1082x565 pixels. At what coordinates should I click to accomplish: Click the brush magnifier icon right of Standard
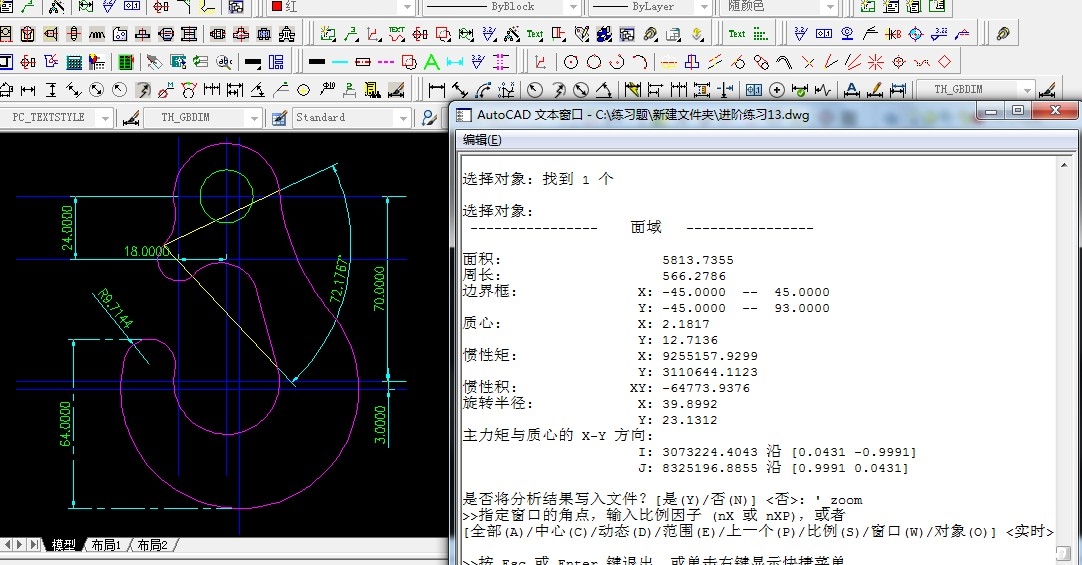429,118
